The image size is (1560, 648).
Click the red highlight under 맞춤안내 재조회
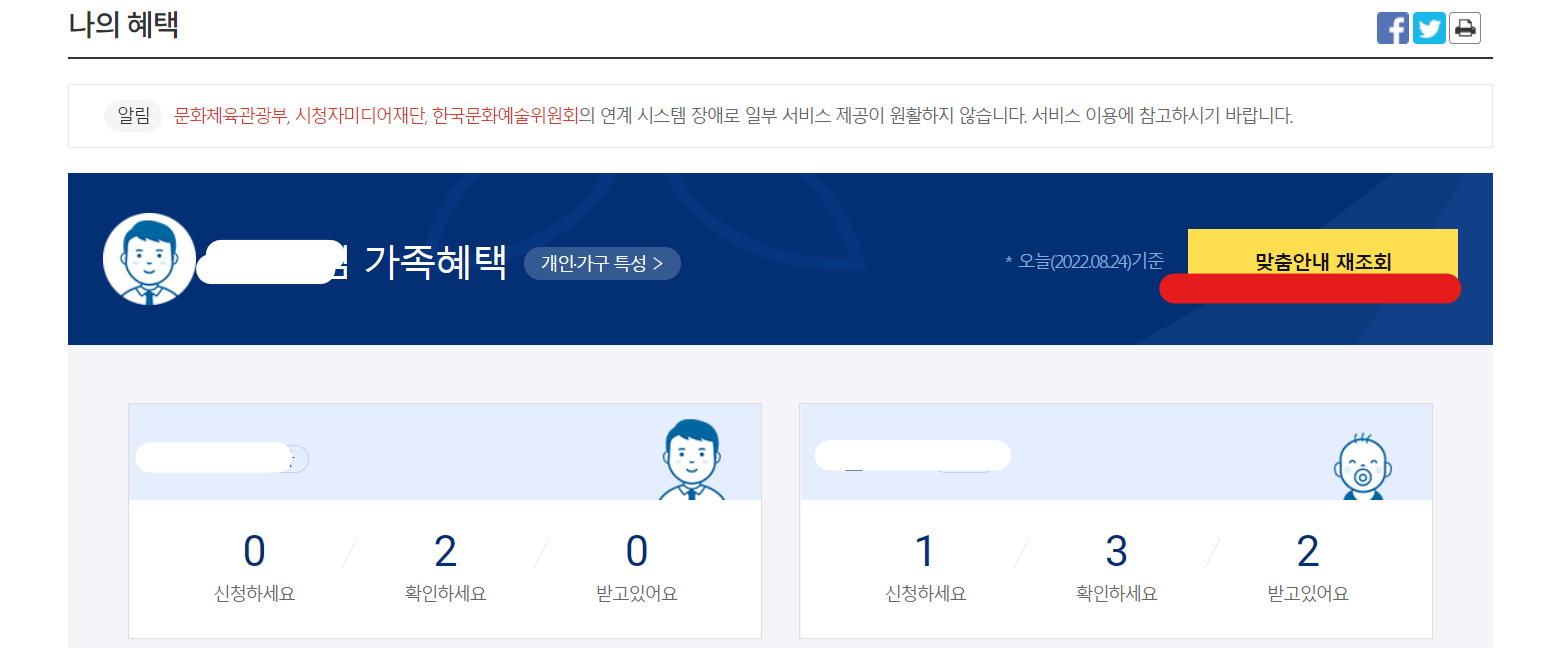(x=1310, y=289)
